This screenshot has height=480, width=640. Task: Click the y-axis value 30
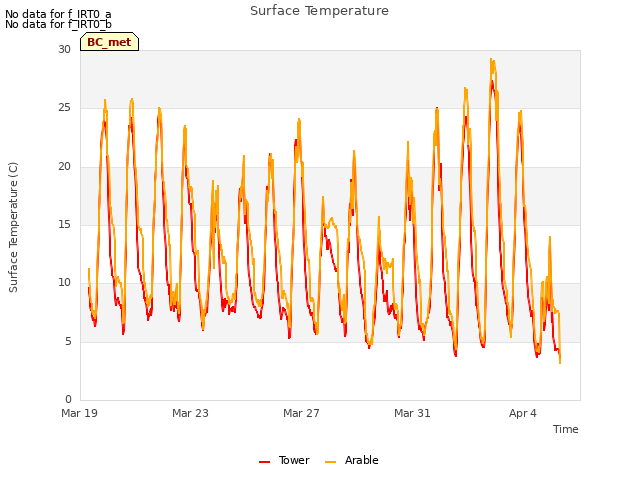[64, 49]
